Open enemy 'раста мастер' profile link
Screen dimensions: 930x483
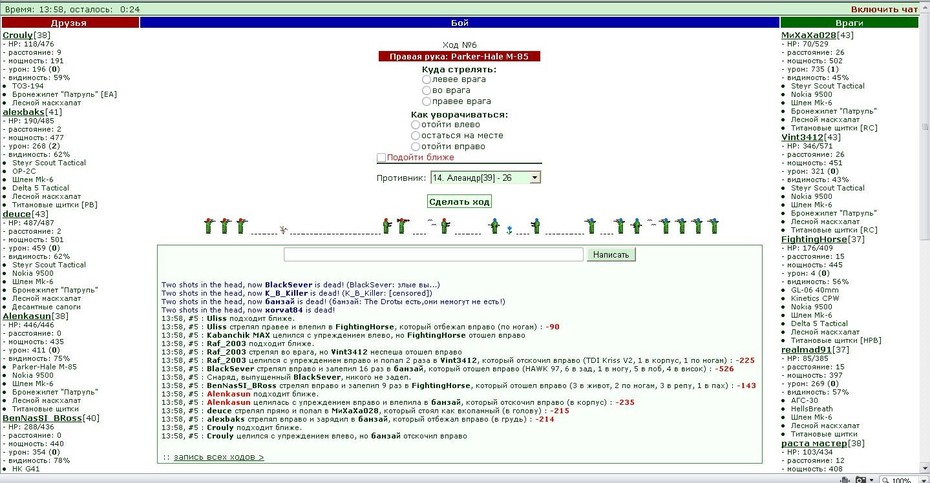pyautogui.click(x=814, y=443)
